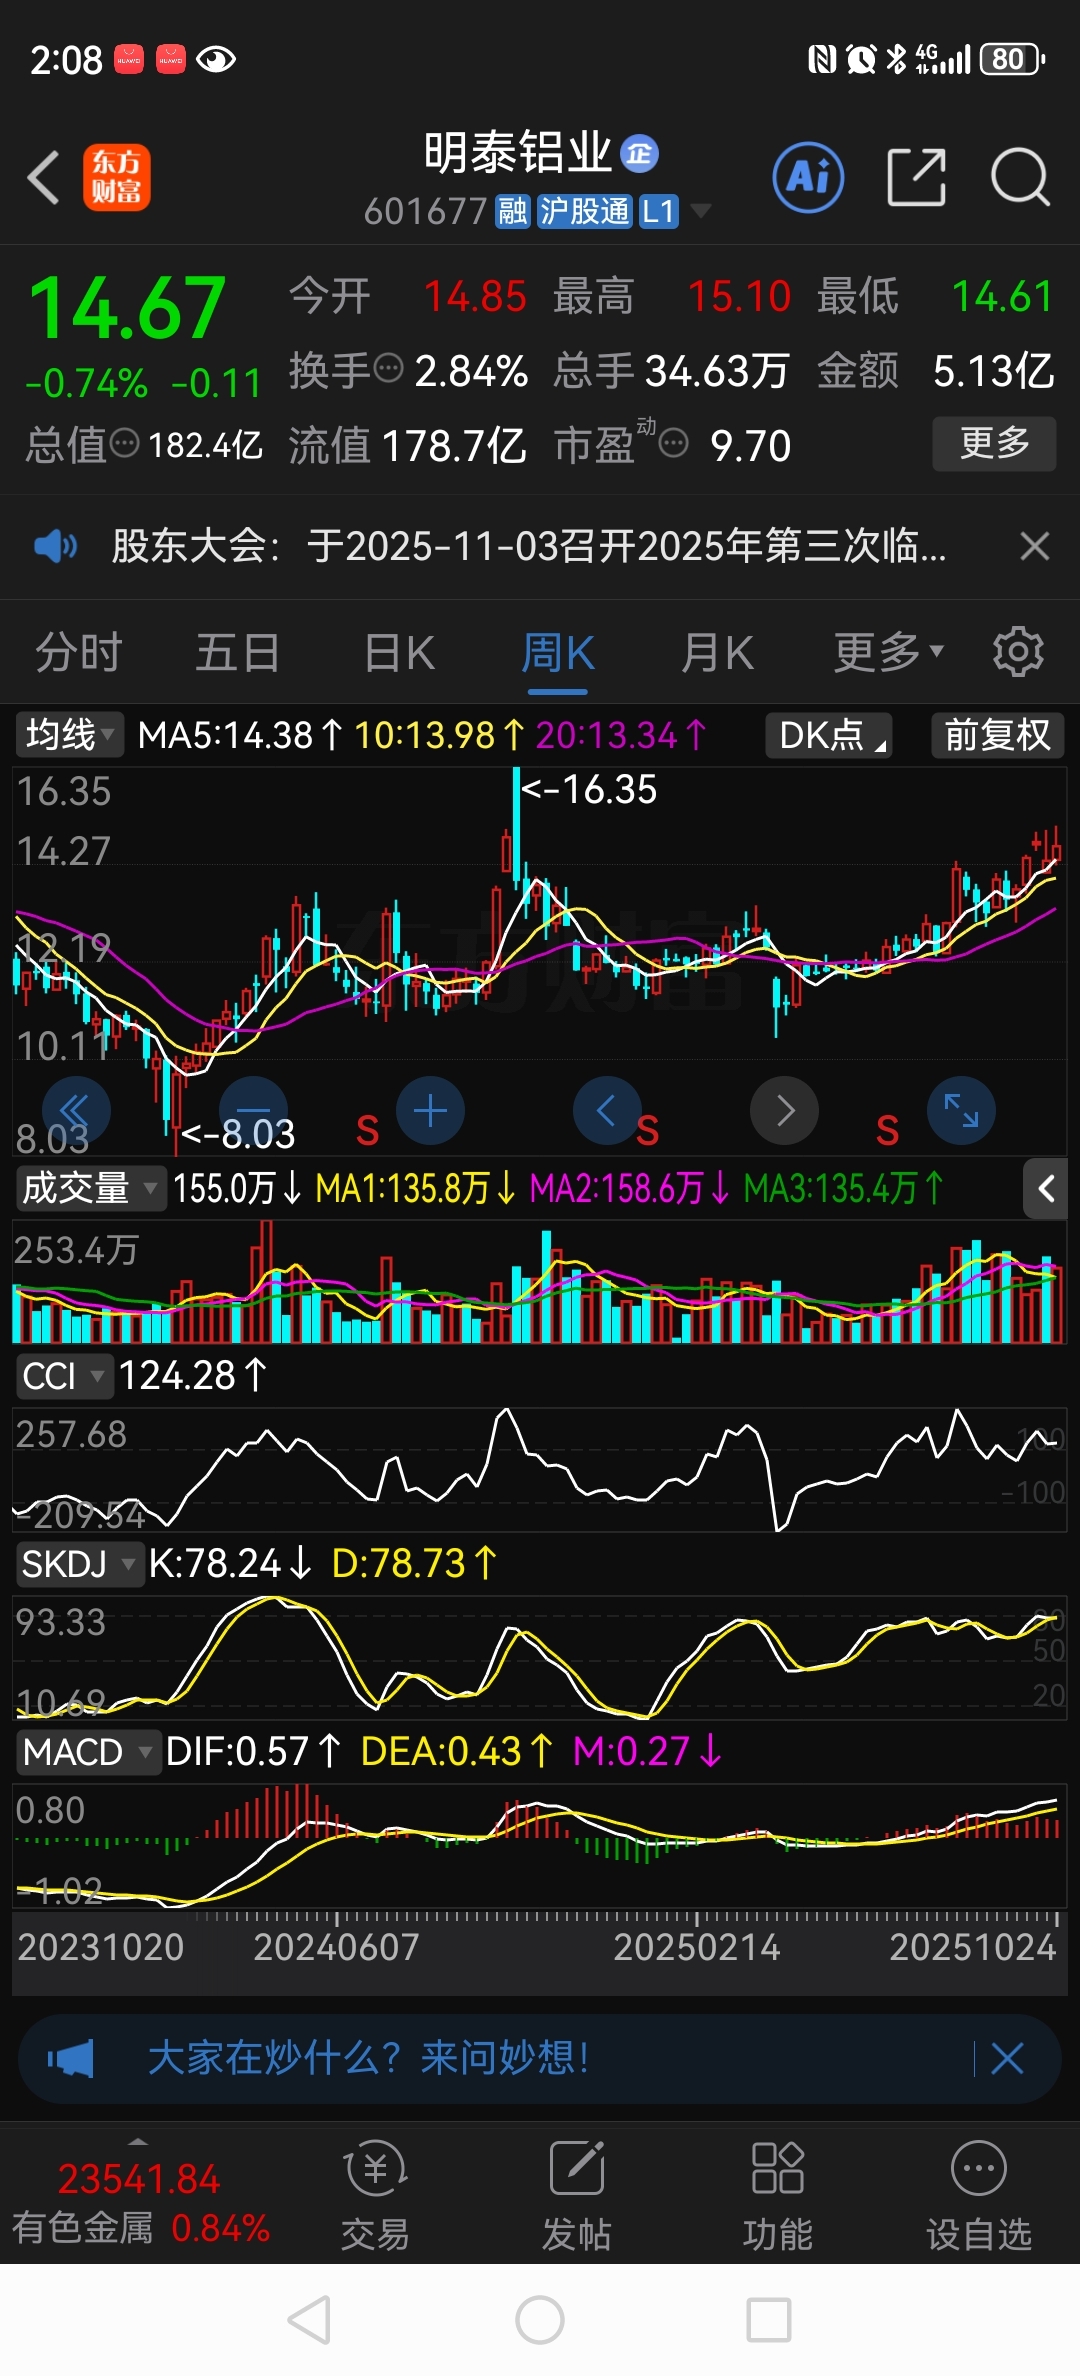This screenshot has height=2376, width=1080.
Task: Switch to 分时 chart tab
Action: 78,653
